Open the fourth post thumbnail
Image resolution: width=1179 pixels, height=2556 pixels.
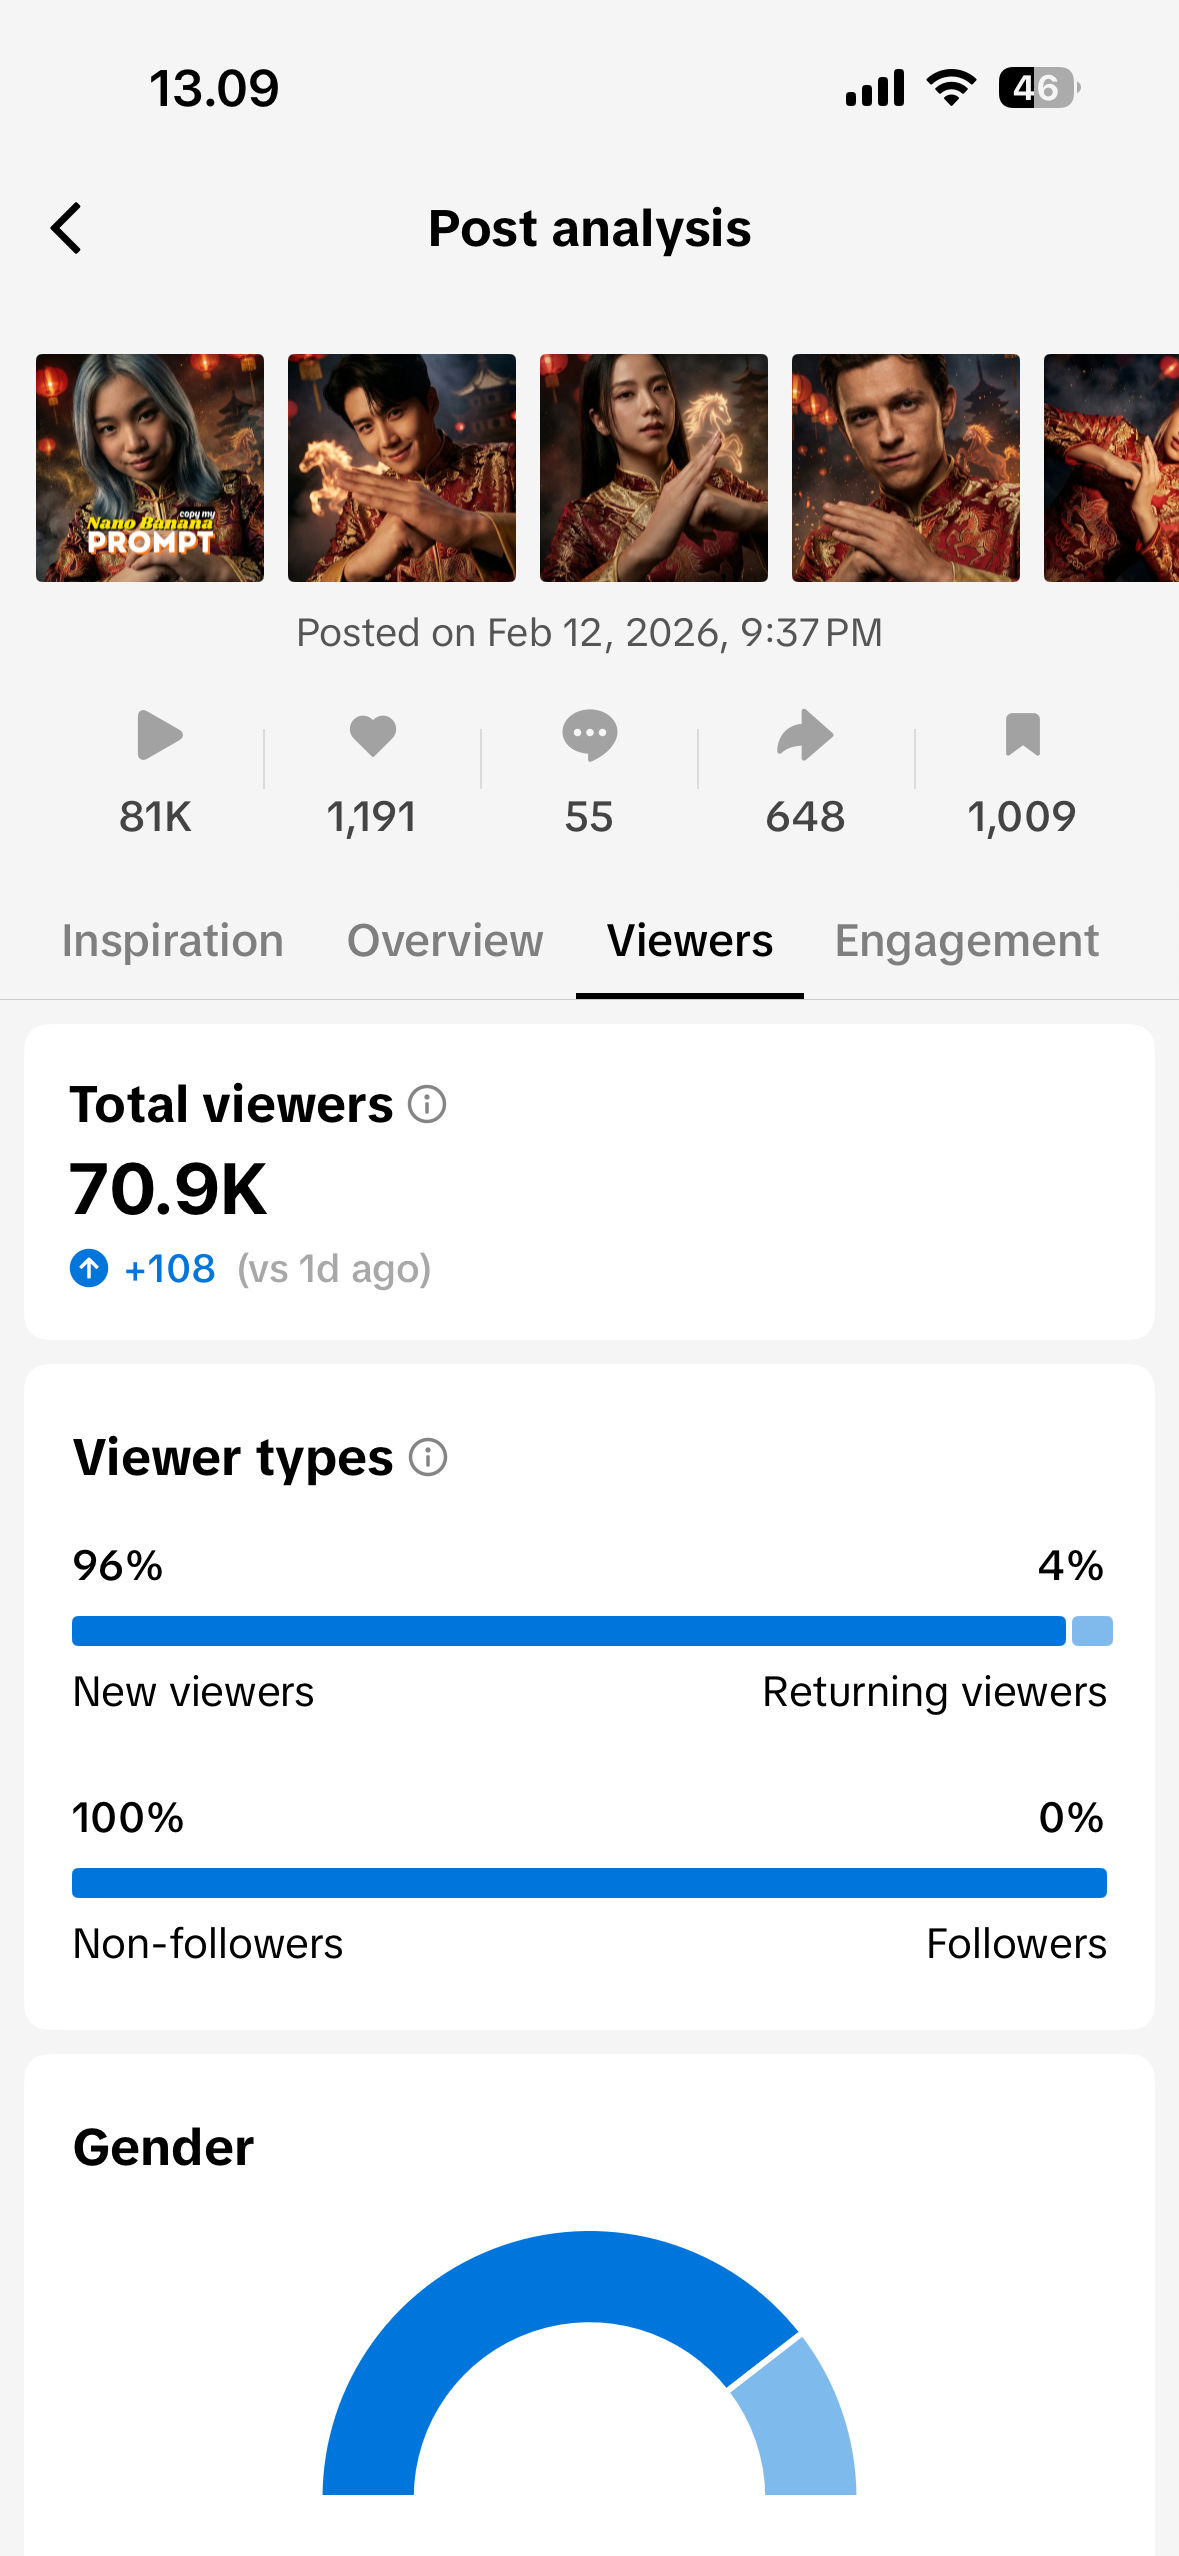coord(906,468)
